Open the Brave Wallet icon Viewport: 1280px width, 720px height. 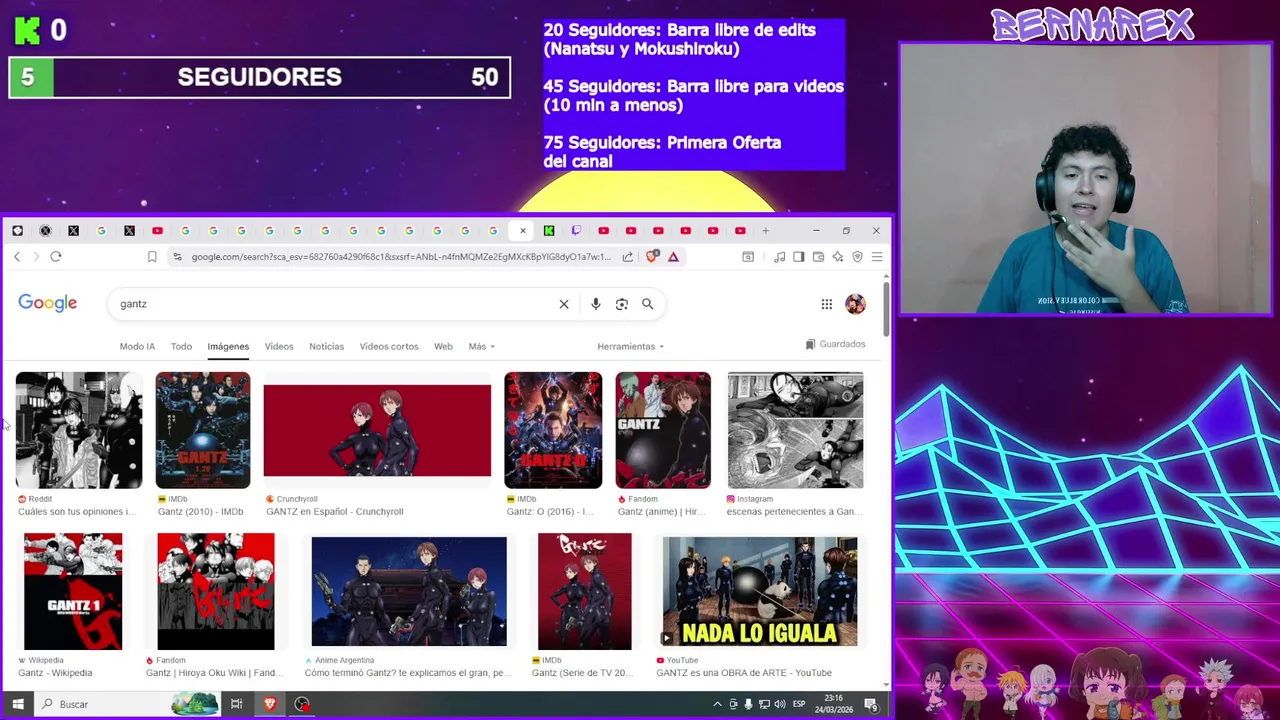tap(818, 257)
